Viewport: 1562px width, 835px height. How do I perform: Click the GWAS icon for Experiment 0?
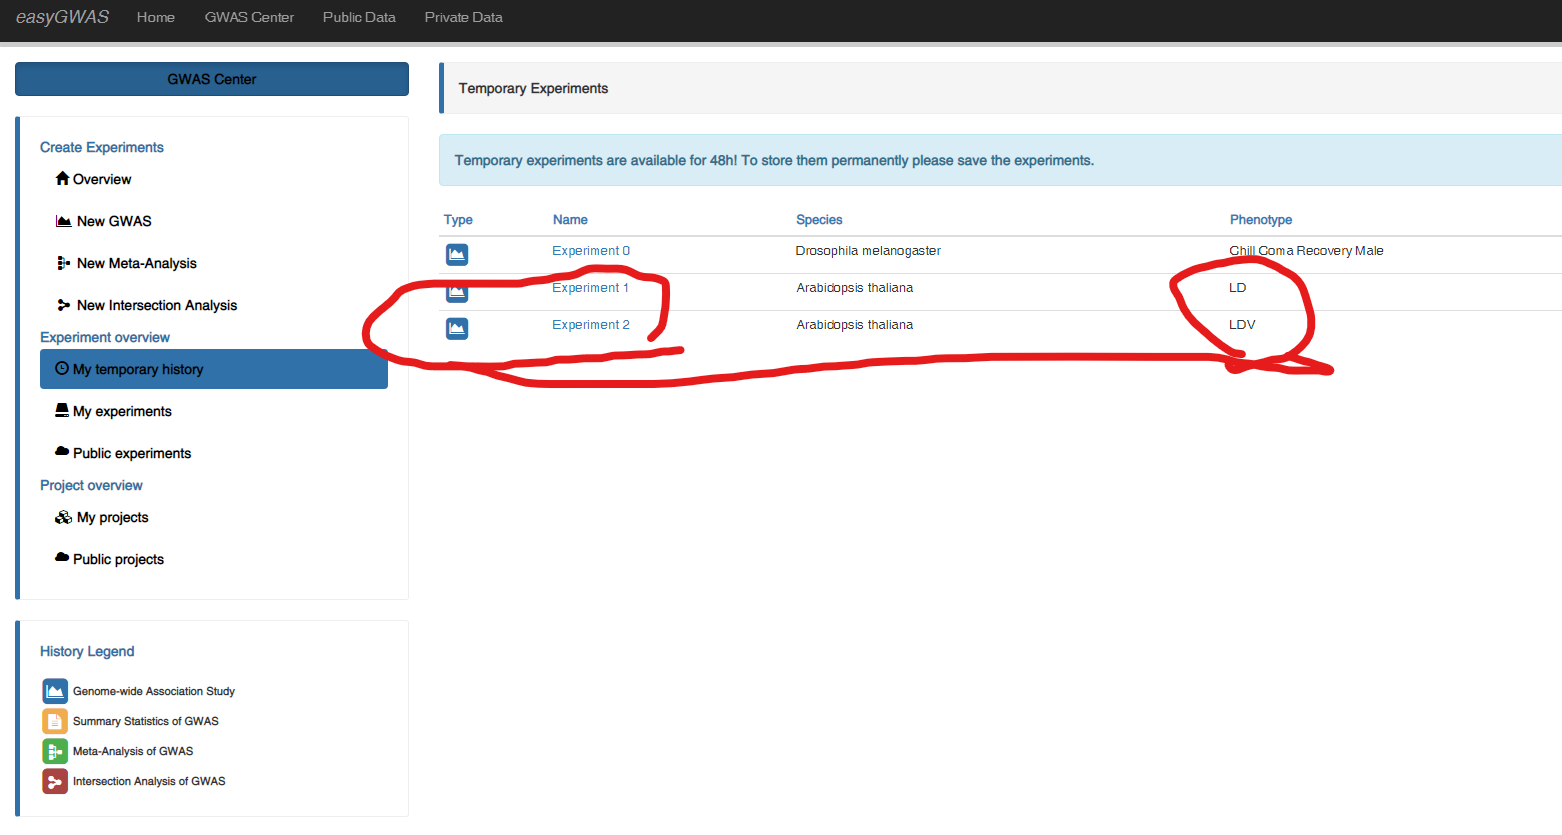(457, 254)
